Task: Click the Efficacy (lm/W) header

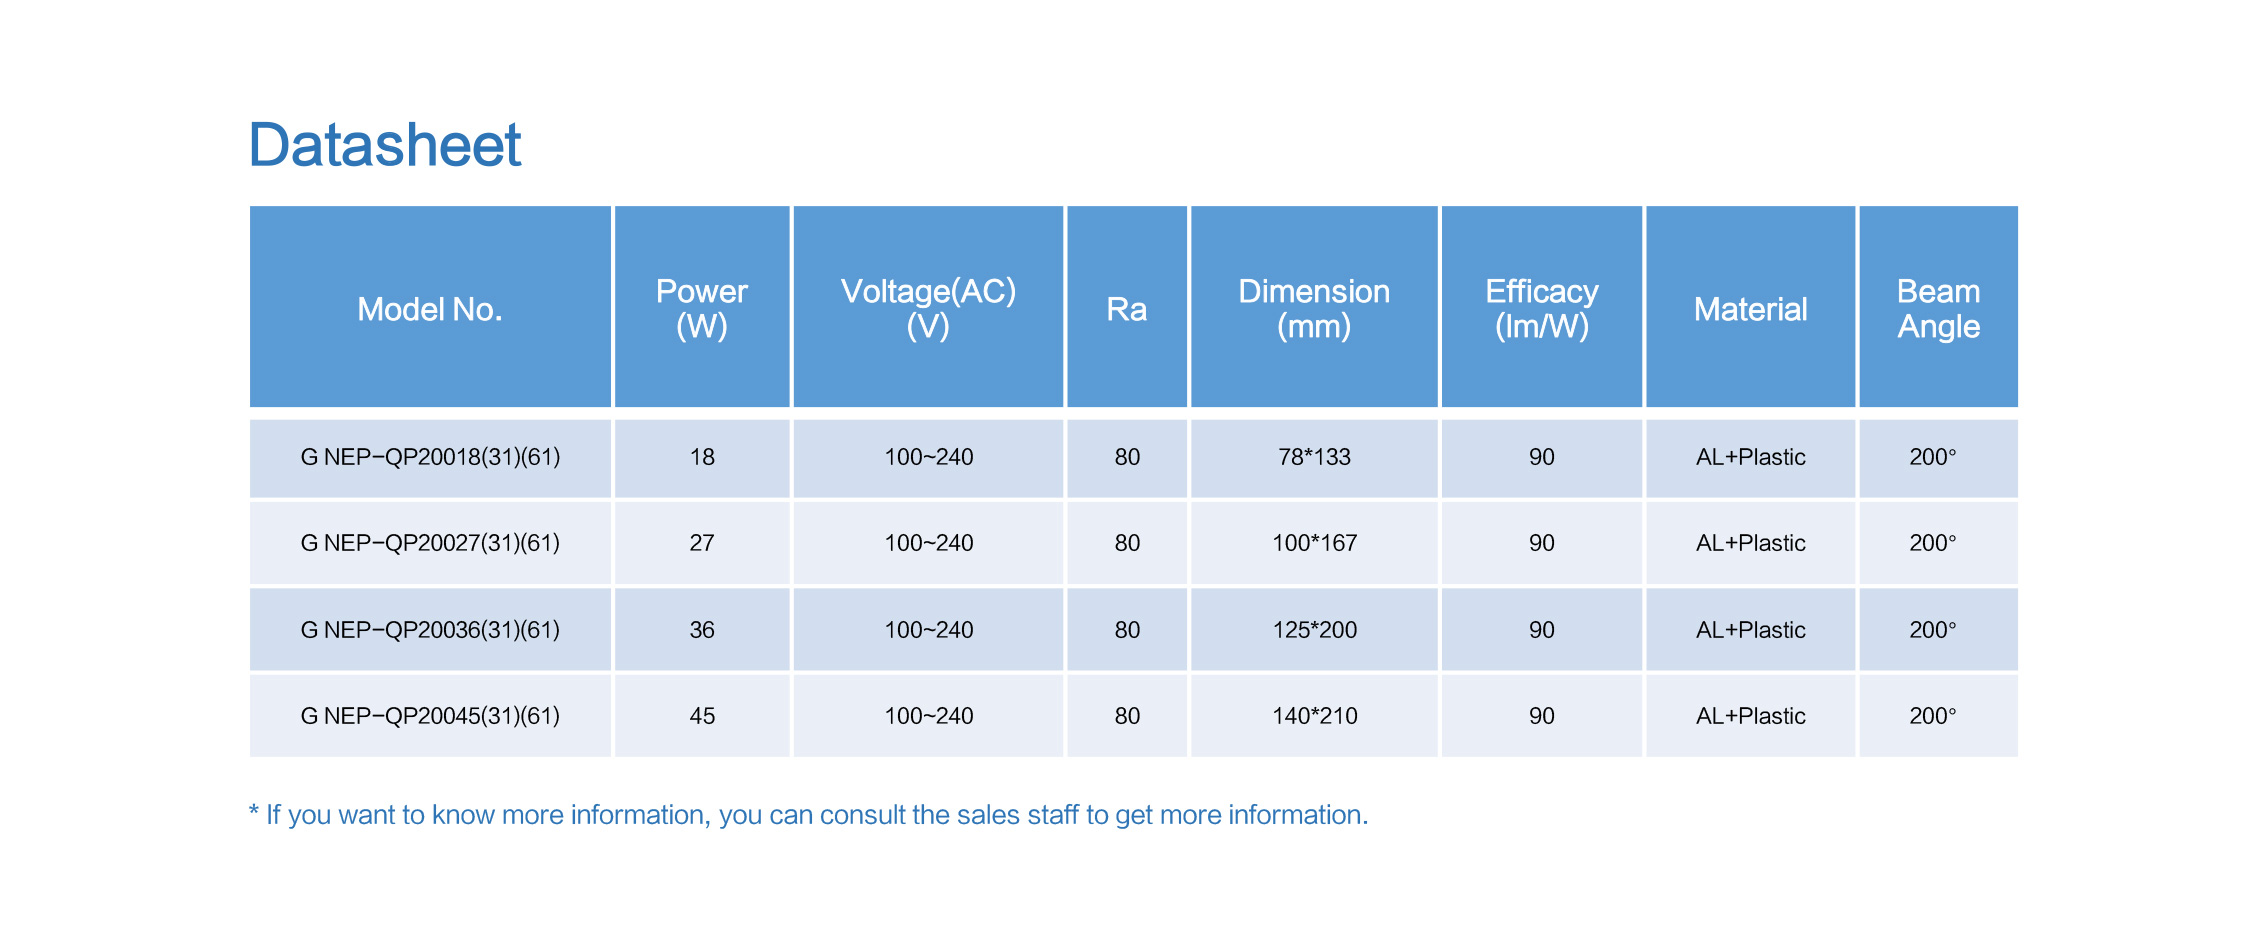Action: (1542, 308)
